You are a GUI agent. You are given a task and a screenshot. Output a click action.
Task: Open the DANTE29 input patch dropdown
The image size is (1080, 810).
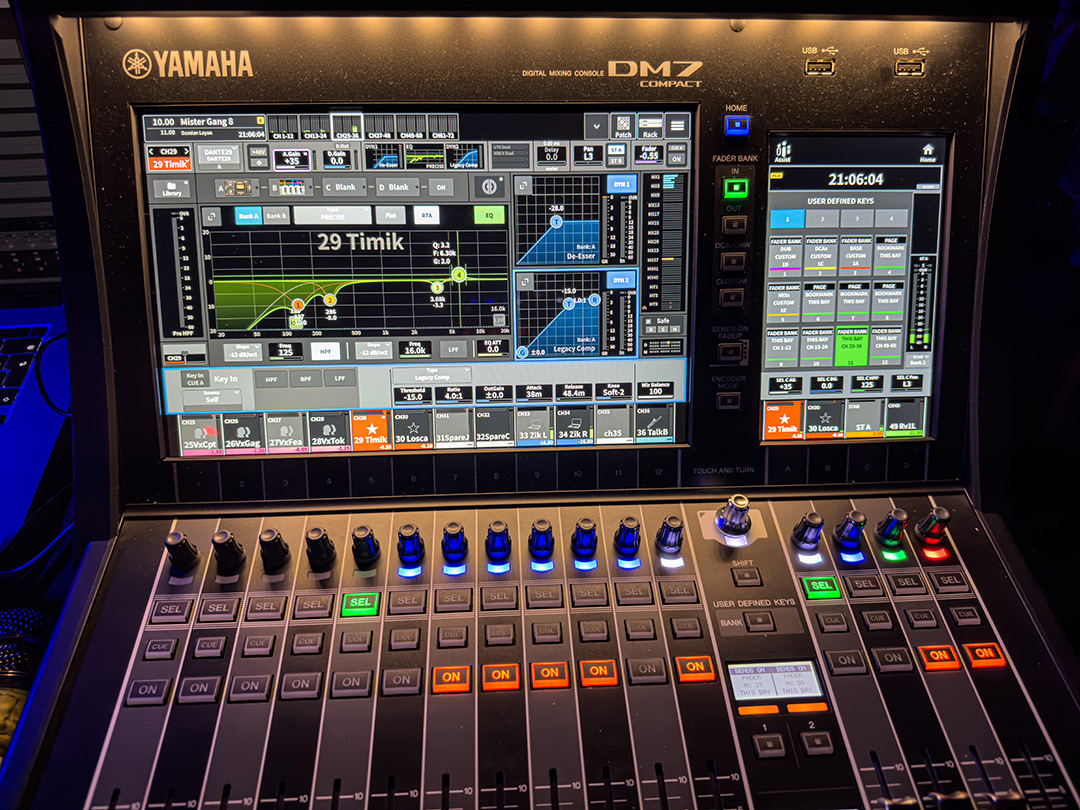click(x=218, y=156)
